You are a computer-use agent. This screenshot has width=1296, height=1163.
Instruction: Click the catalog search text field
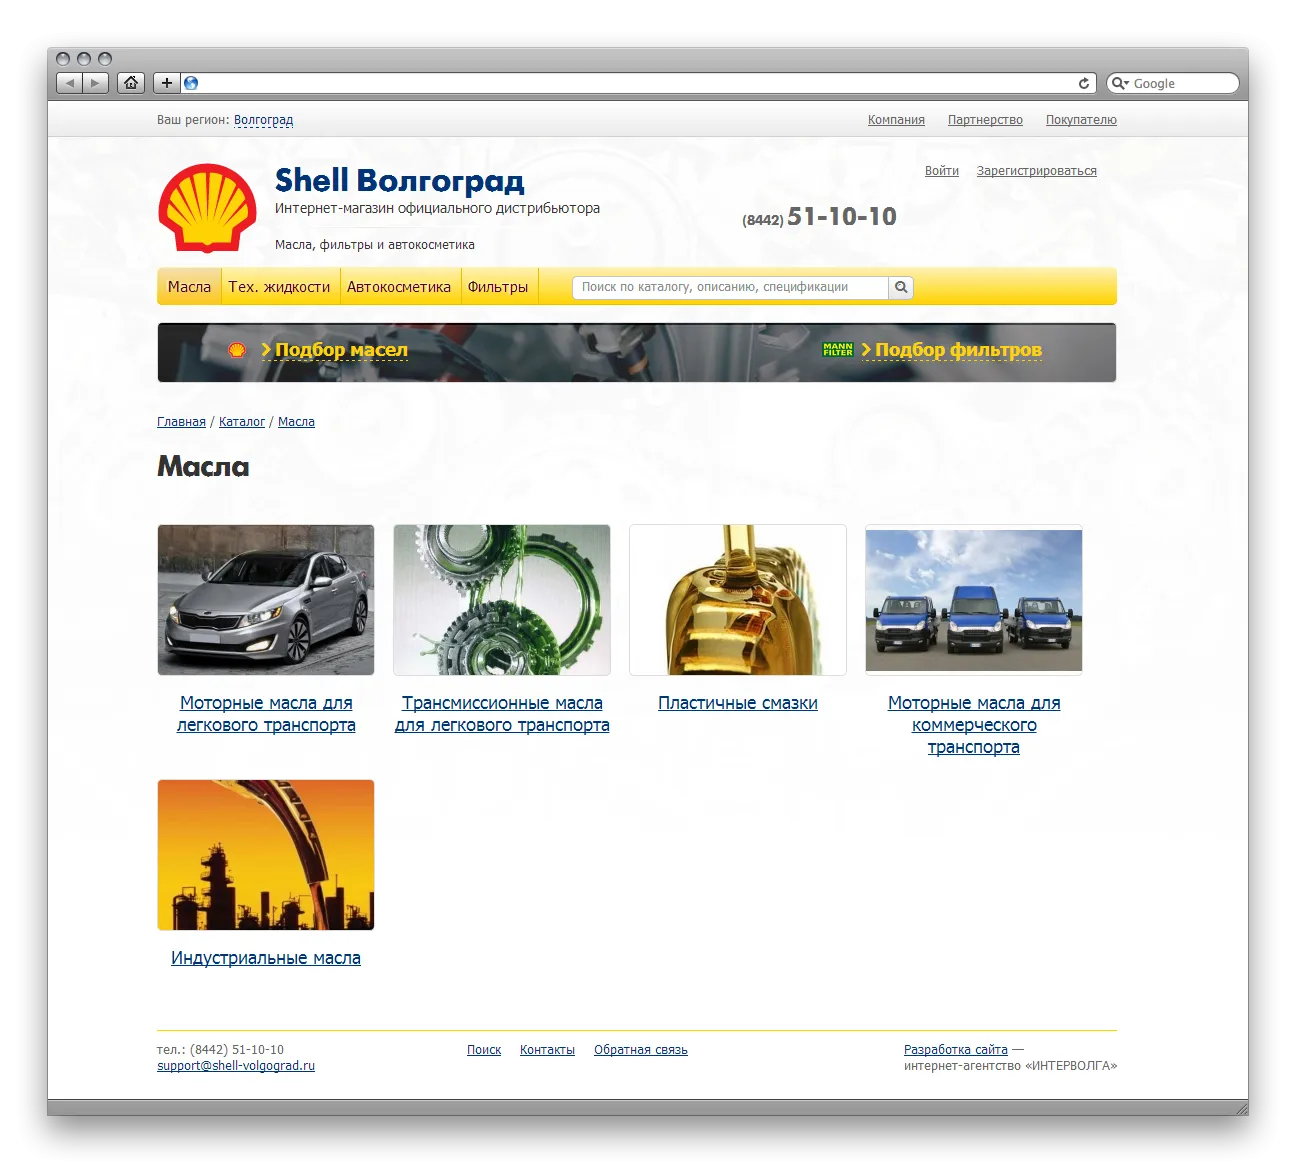(x=730, y=287)
